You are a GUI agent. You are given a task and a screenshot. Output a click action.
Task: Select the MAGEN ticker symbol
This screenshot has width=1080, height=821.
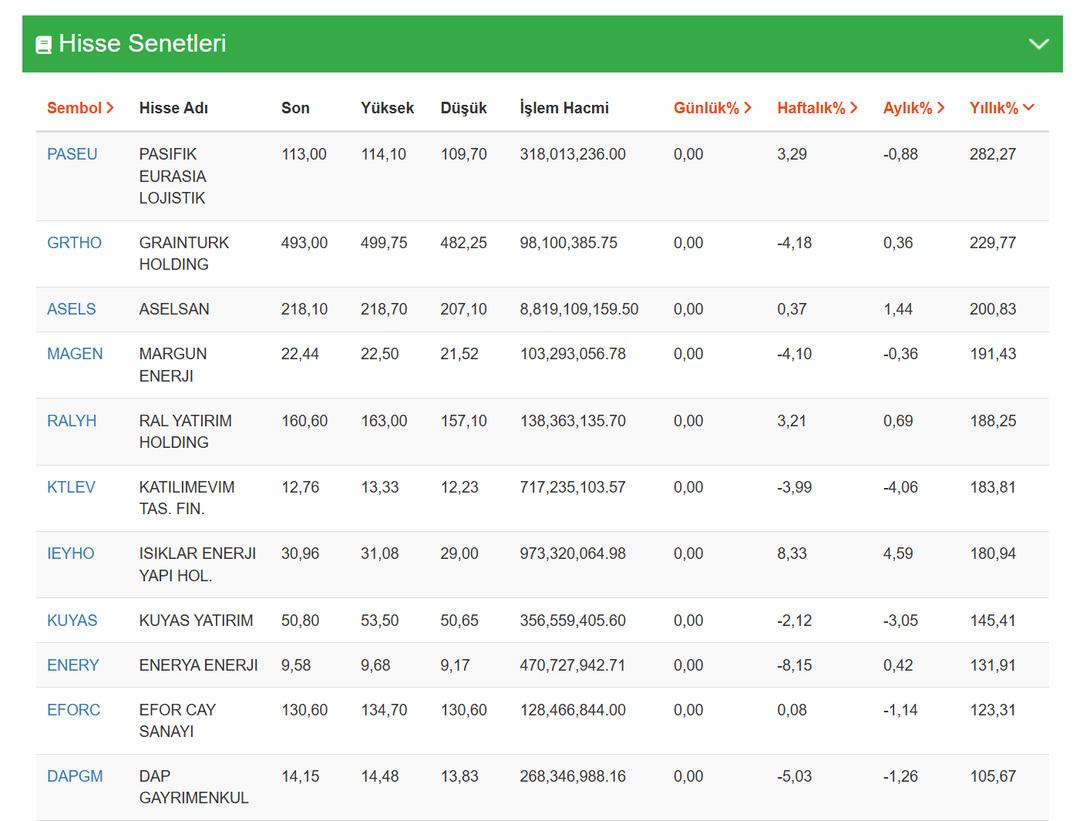(x=74, y=354)
